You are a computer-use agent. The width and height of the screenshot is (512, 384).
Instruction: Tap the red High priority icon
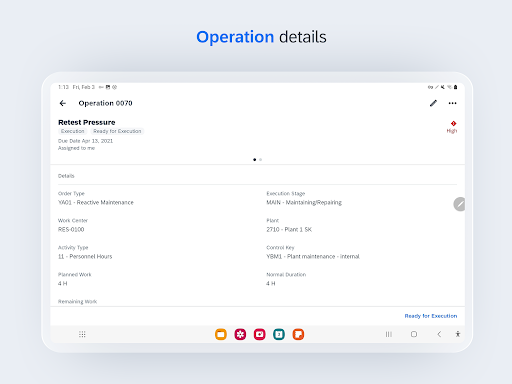pyautogui.click(x=453, y=123)
